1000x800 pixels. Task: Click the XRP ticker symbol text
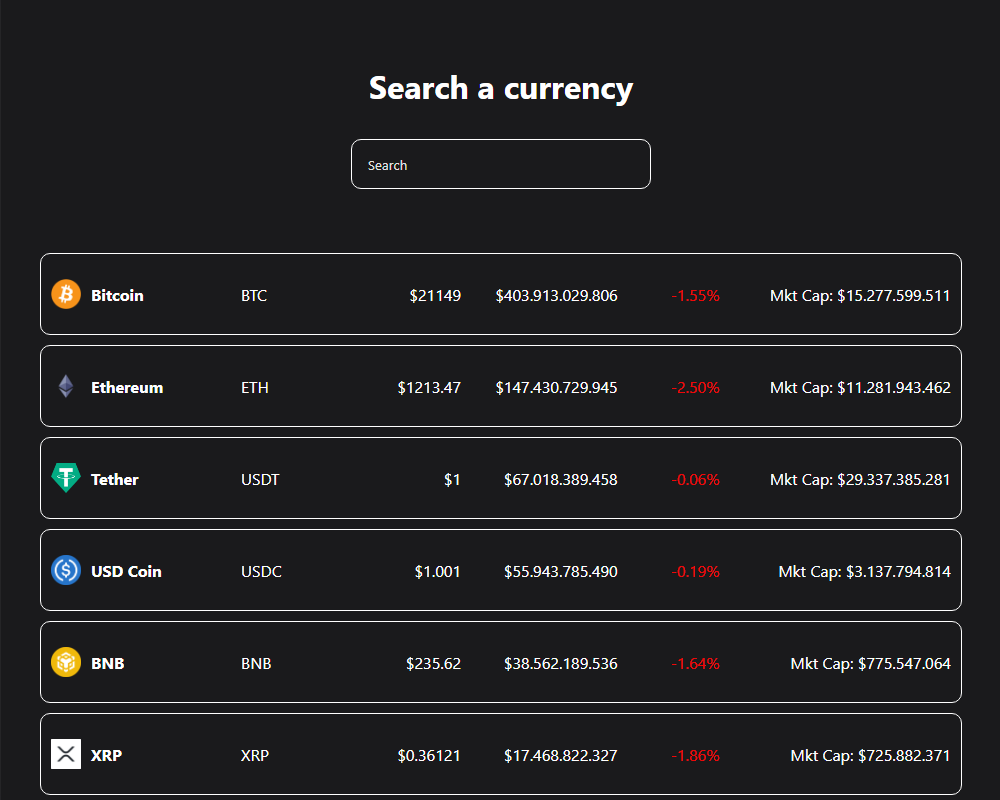click(255, 755)
